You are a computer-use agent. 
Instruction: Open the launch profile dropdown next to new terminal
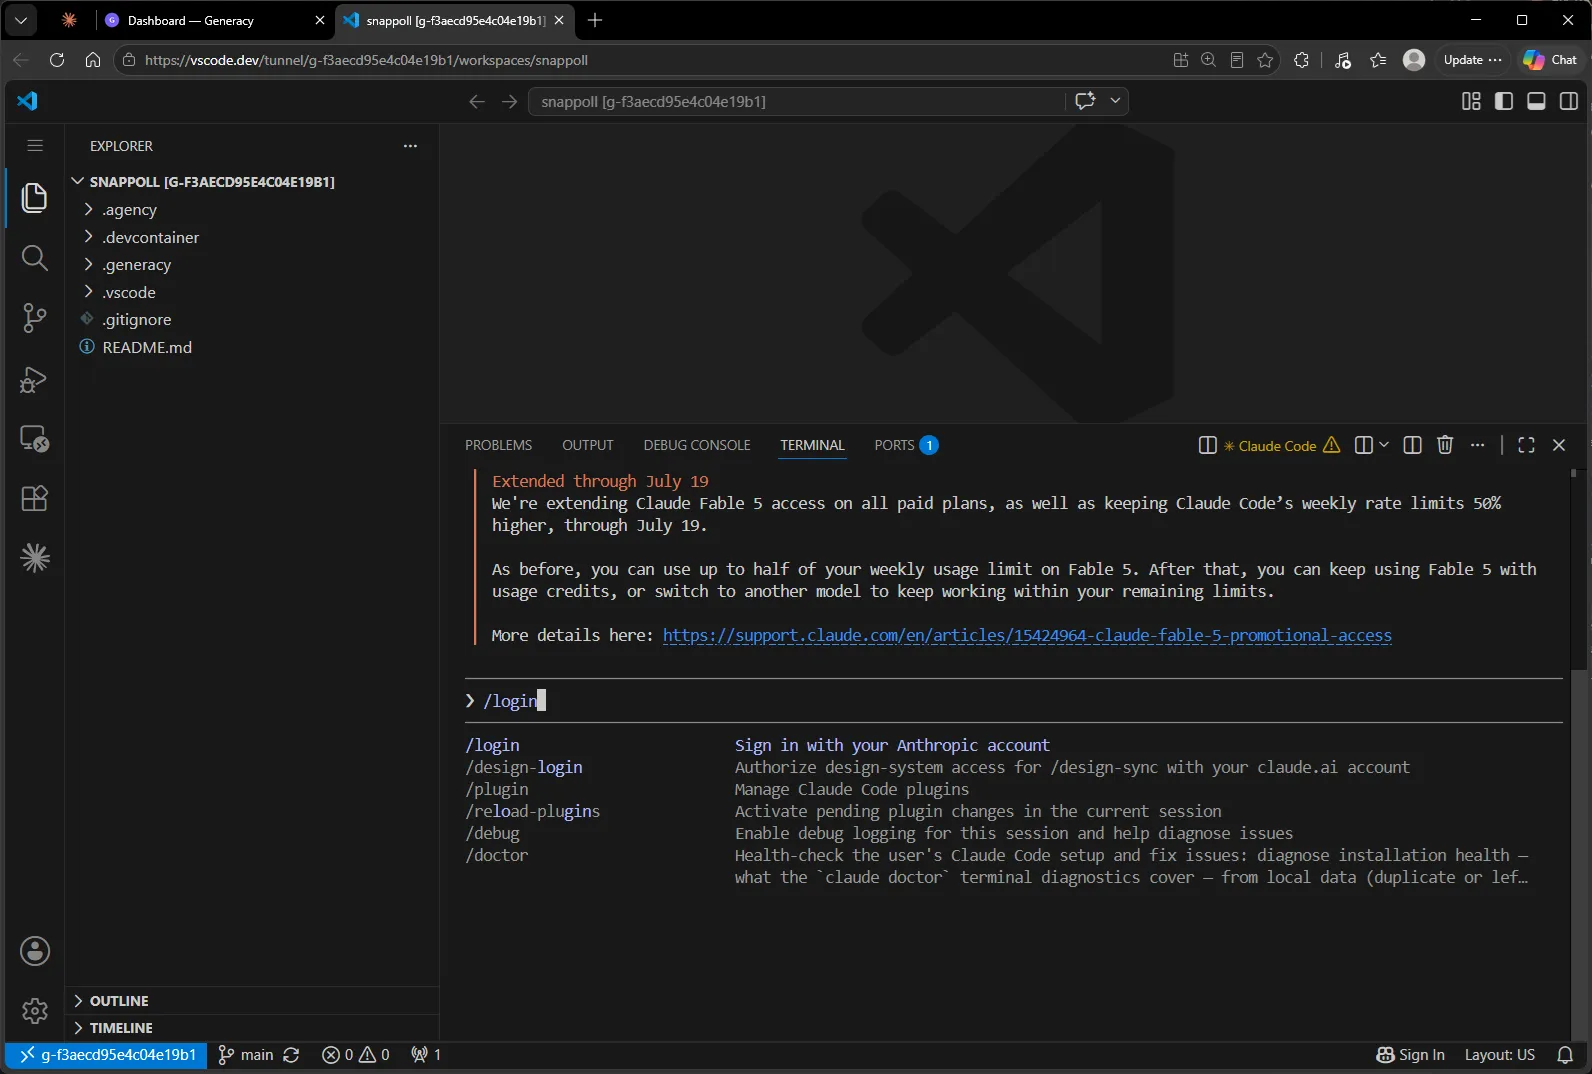point(1384,445)
